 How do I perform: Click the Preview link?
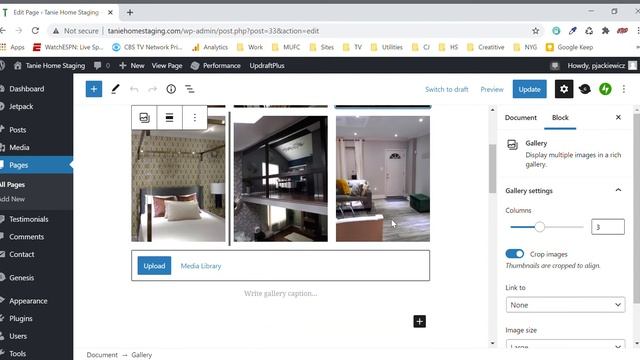pos(492,89)
